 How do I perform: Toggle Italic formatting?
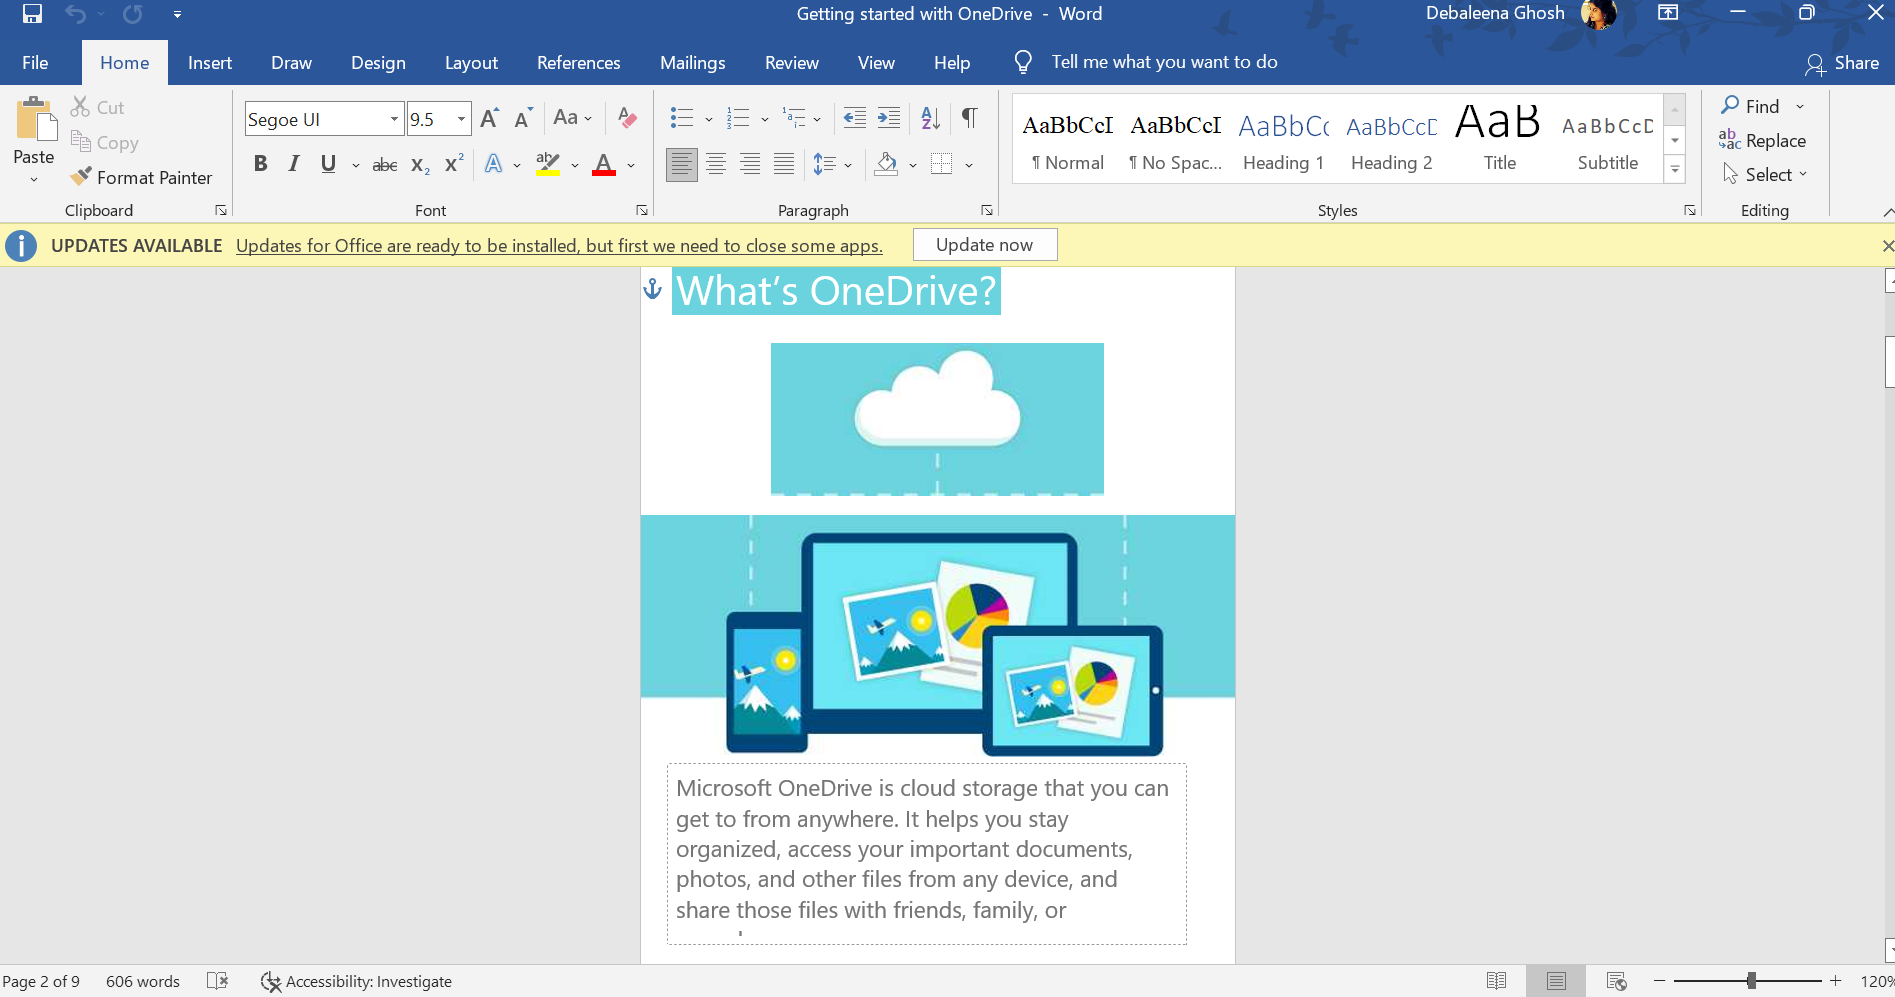tap(293, 164)
